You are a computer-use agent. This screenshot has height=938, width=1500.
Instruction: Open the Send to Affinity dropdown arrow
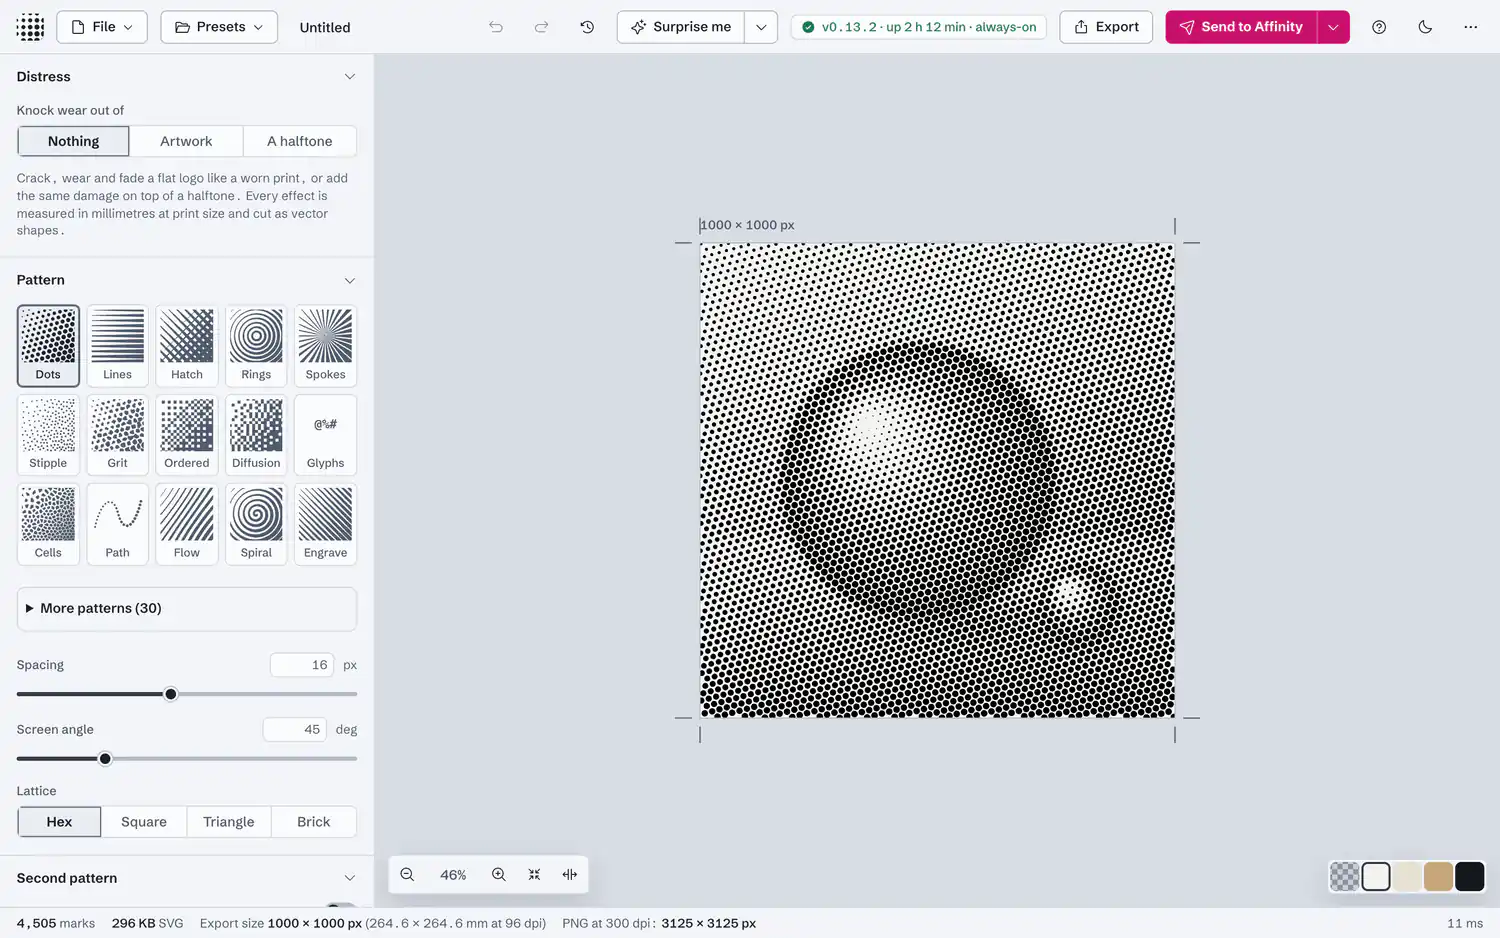(x=1333, y=27)
